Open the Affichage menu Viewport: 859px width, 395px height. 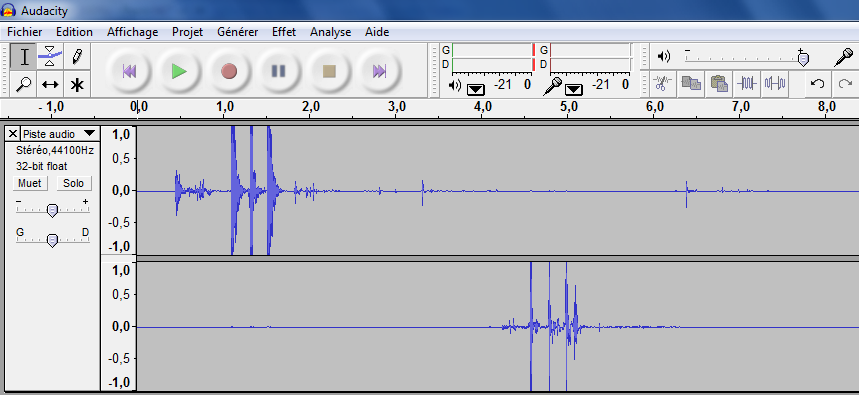[133, 32]
